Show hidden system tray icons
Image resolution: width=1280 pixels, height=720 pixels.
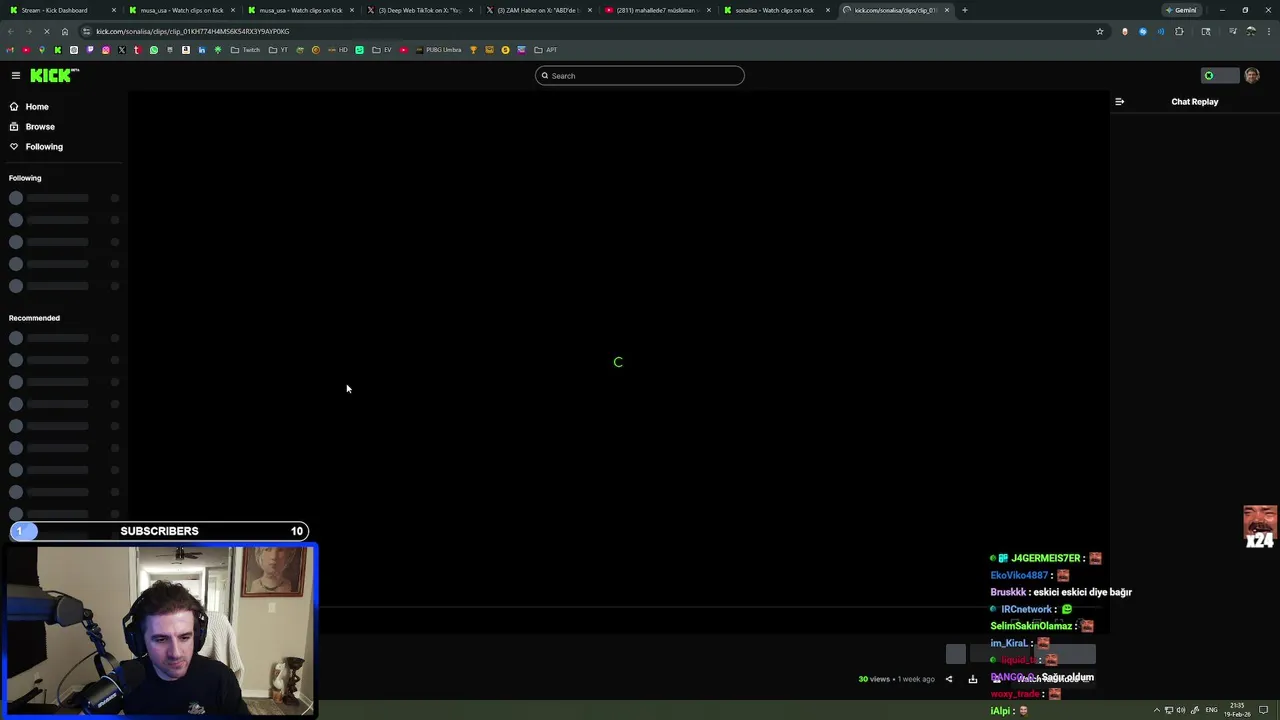tap(1157, 710)
